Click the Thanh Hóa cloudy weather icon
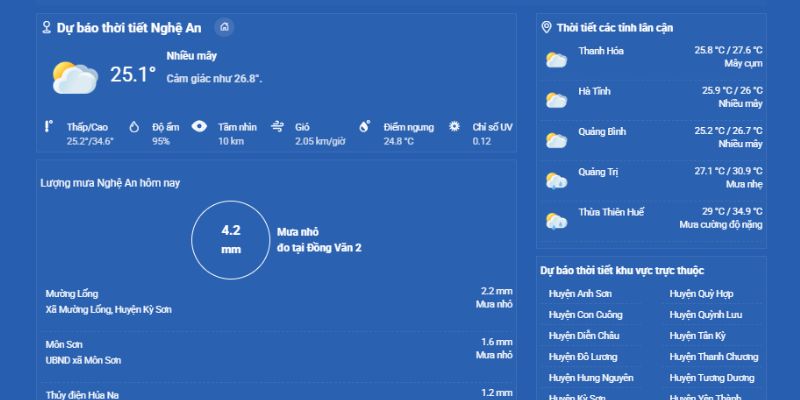The height and width of the screenshot is (400, 800). coord(556,60)
